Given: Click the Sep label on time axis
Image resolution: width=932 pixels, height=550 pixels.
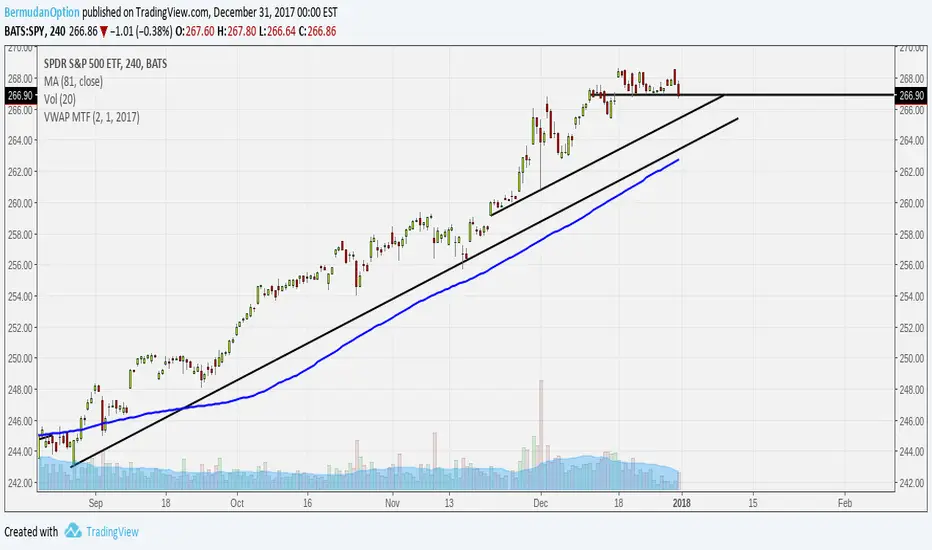Looking at the screenshot, I should click(x=96, y=503).
